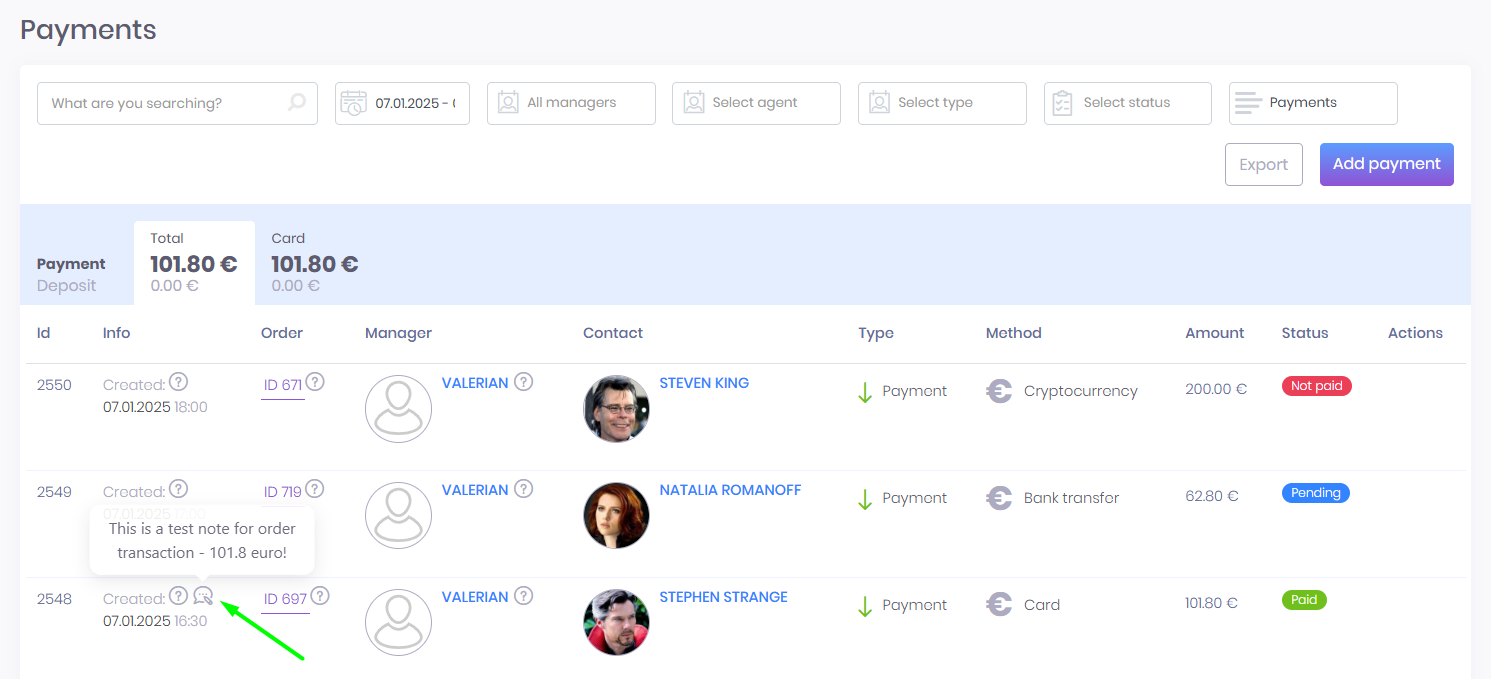Switch to the Card summary tab
This screenshot has width=1491, height=679.
314,264
